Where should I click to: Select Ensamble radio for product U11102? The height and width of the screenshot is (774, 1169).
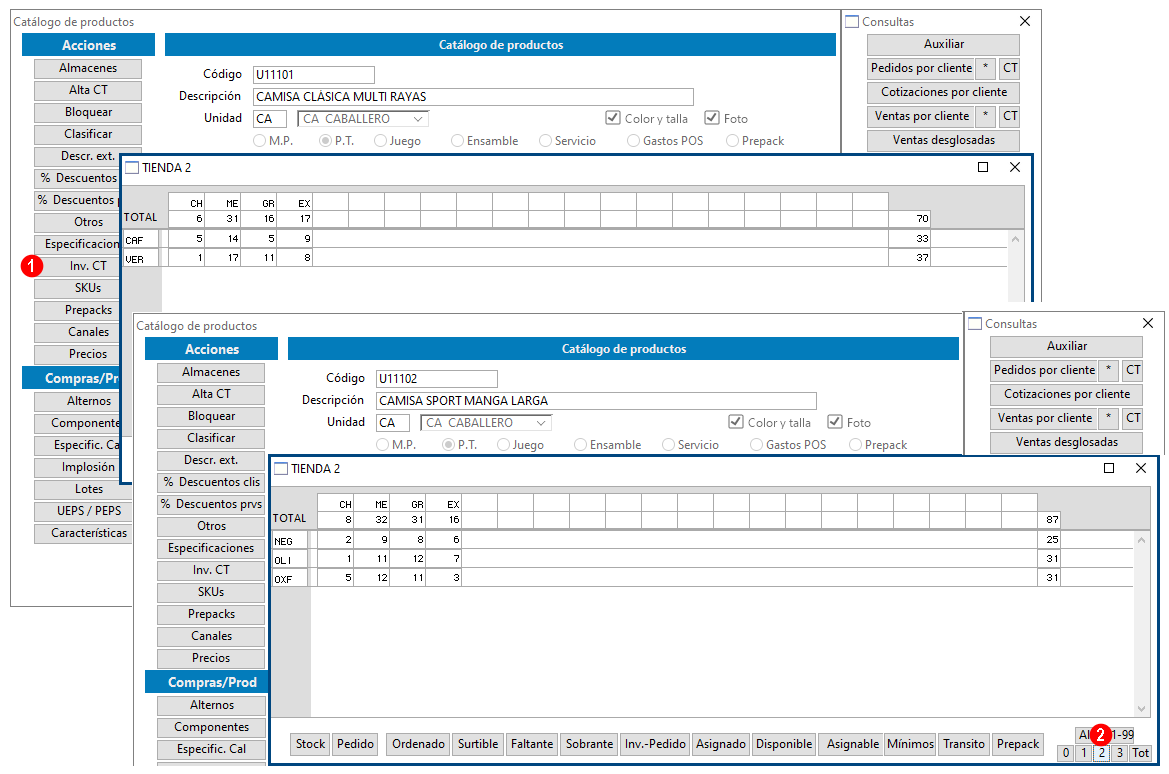coord(580,444)
